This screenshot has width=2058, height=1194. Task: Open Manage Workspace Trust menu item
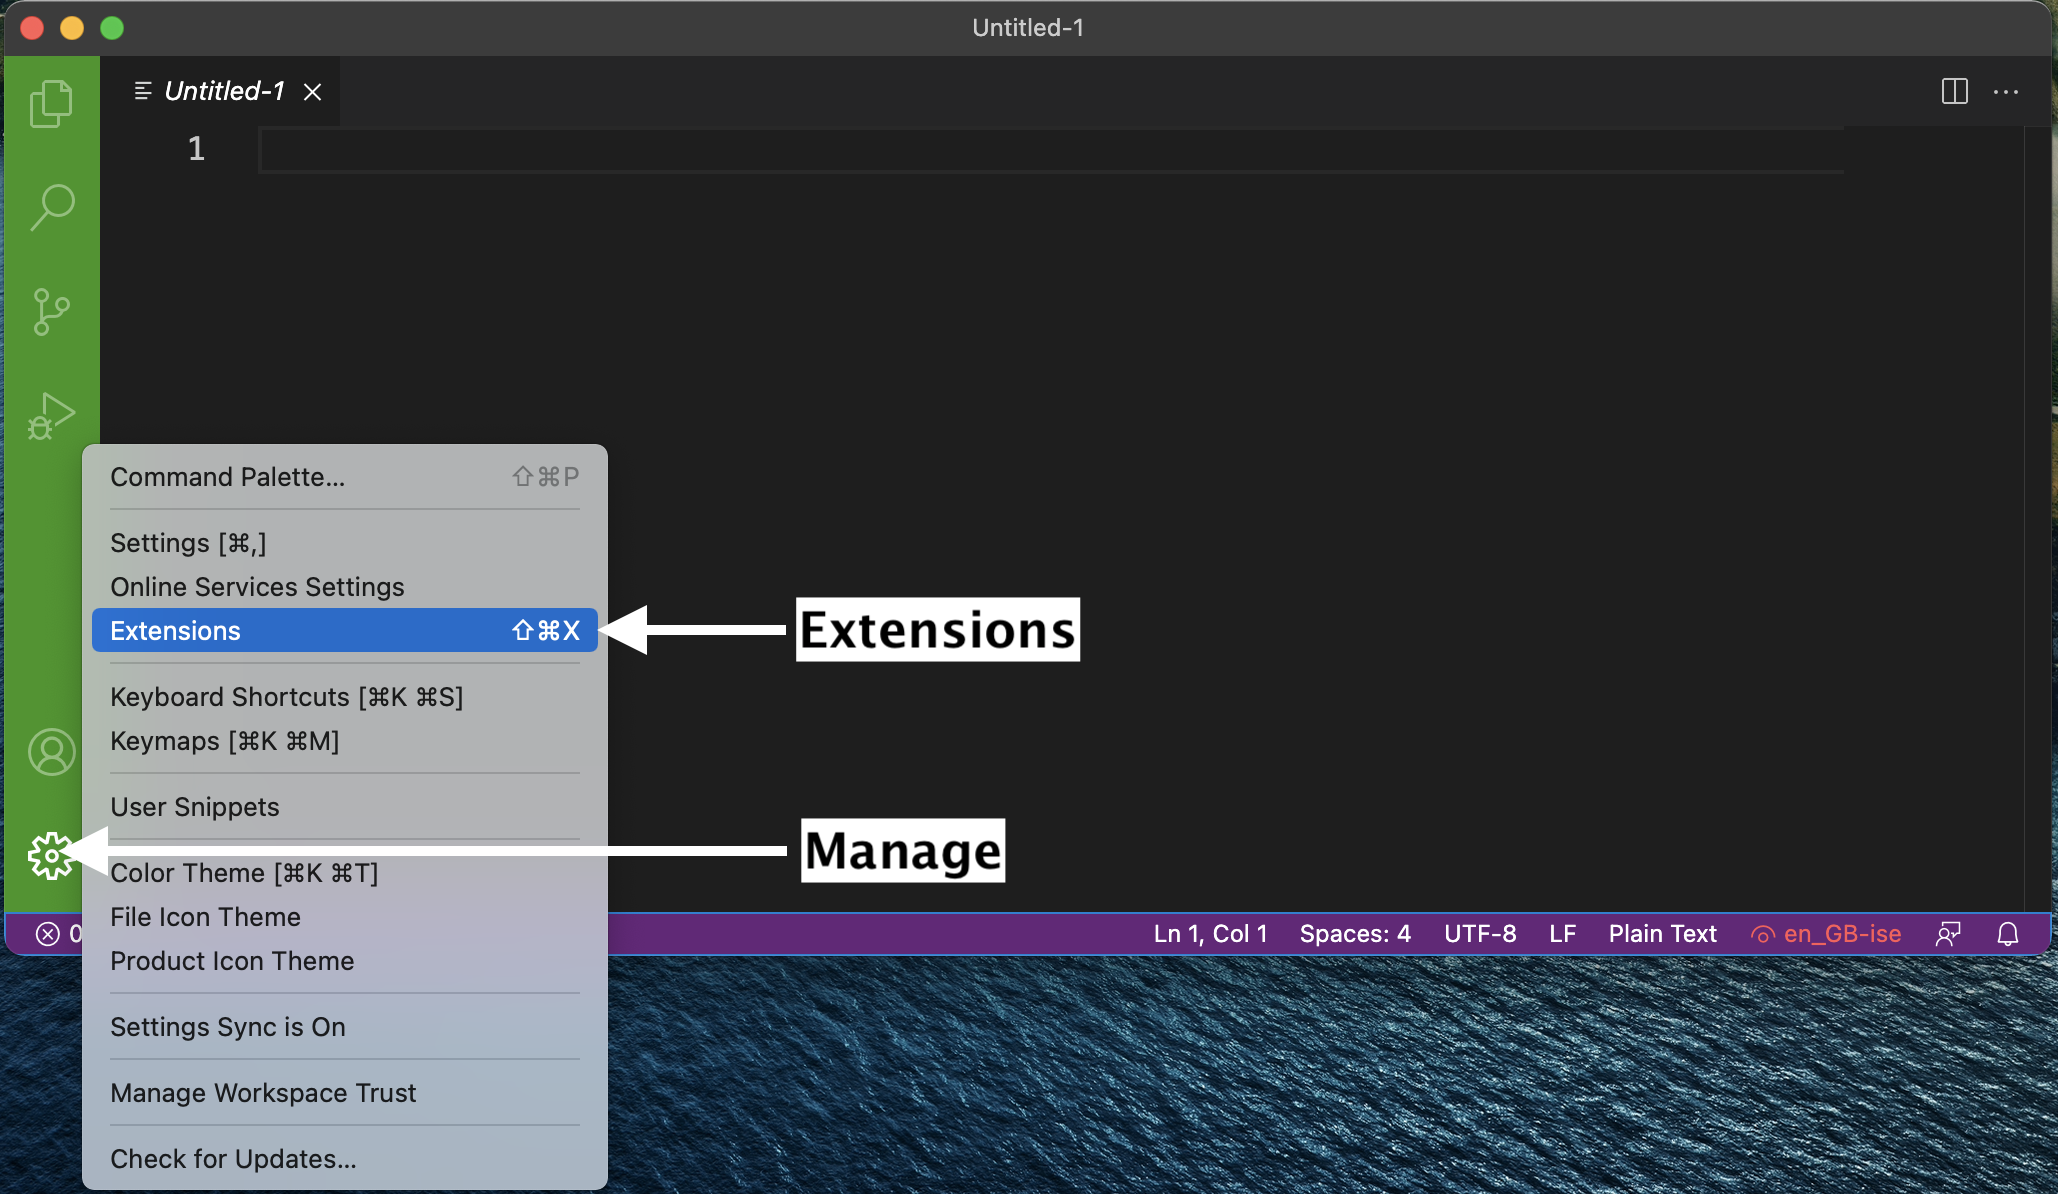click(x=345, y=1093)
